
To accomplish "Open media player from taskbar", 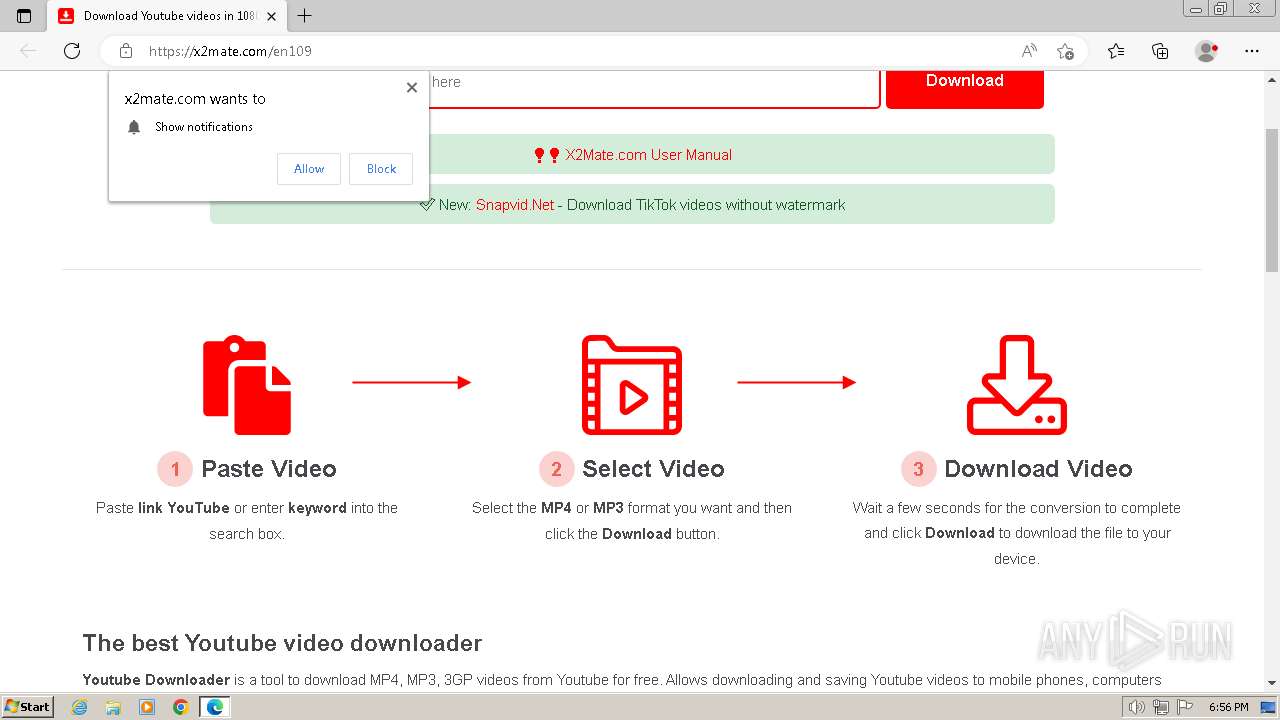I will click(x=147, y=707).
